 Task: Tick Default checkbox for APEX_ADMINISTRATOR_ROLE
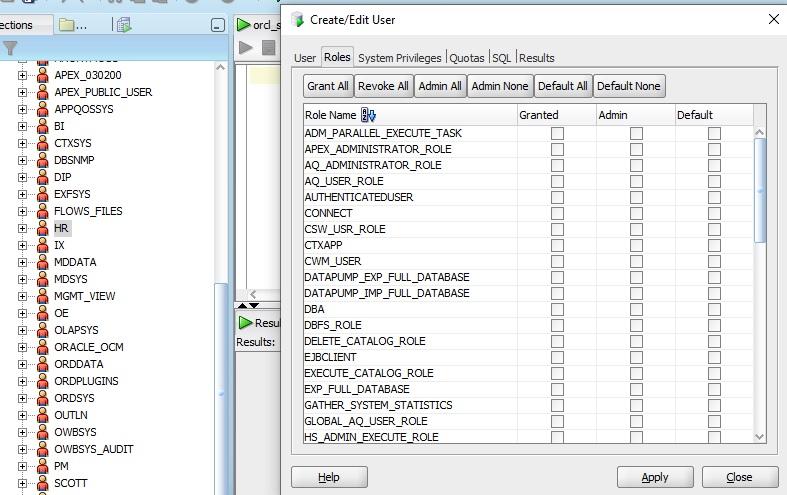click(714, 149)
